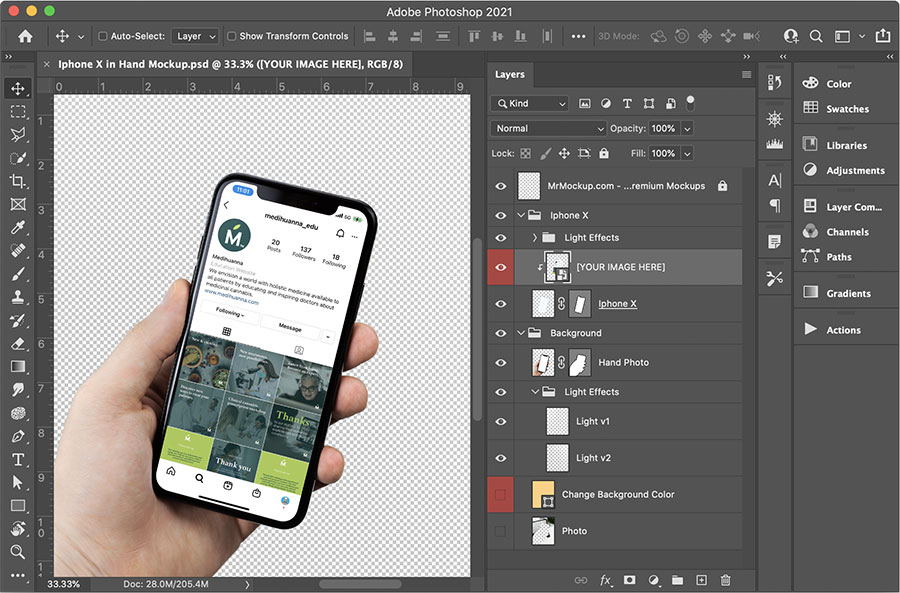Select the Iphone X in Hand Mockup.psd tab

[230, 64]
